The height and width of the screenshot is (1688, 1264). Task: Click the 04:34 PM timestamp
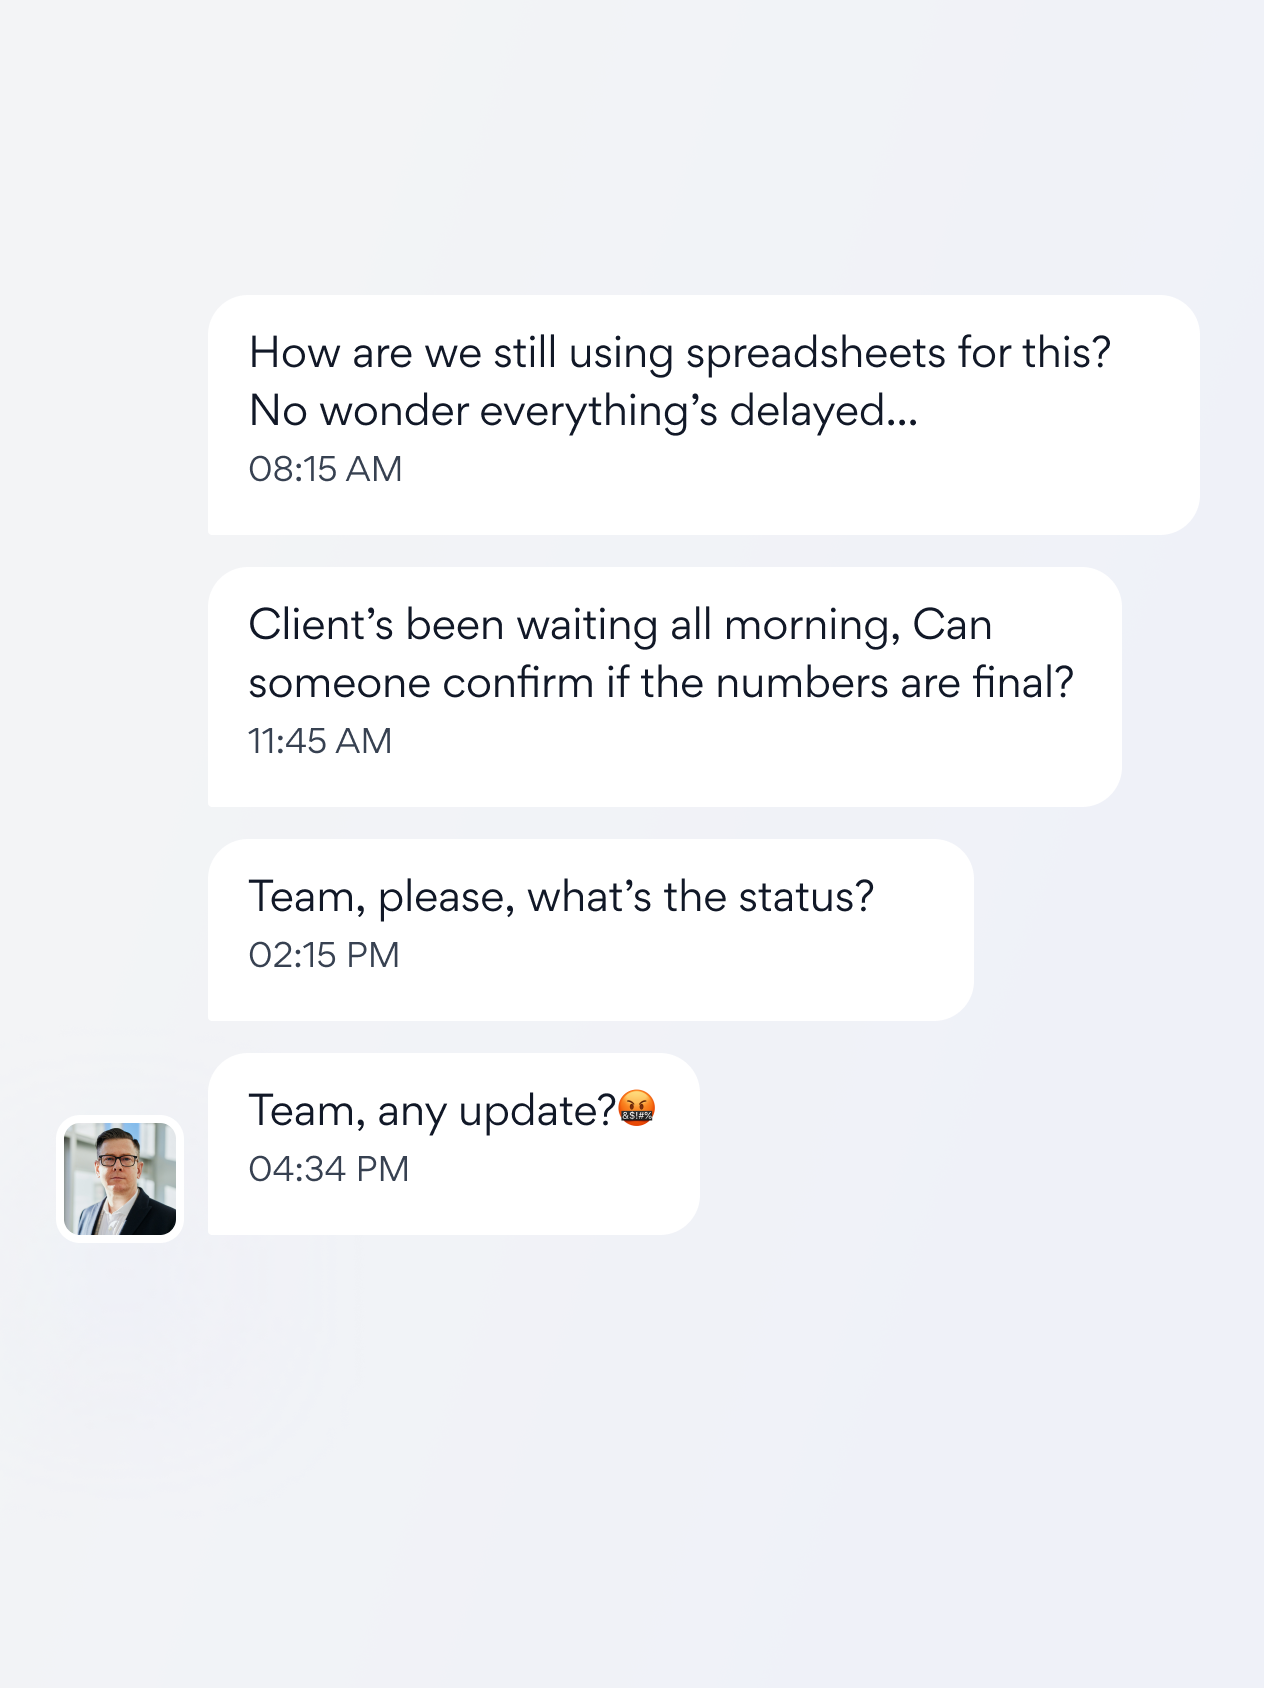click(x=329, y=1169)
